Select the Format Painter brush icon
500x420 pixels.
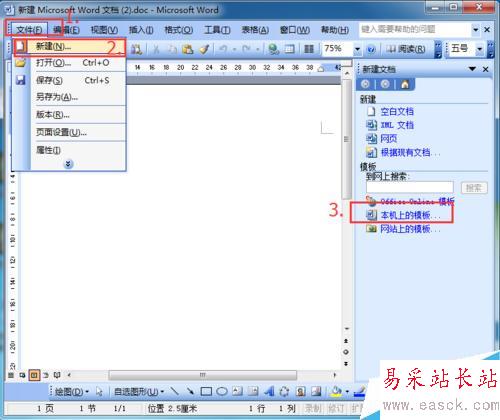pos(204,49)
